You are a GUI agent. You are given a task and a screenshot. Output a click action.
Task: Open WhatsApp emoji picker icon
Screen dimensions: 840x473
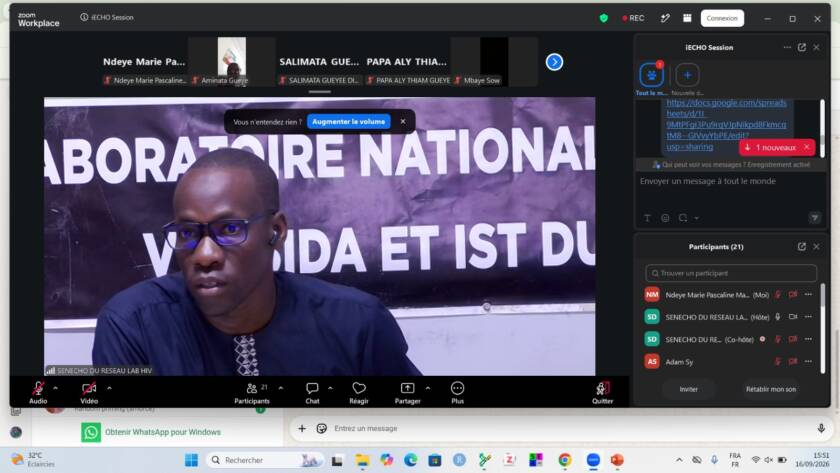(x=321, y=429)
